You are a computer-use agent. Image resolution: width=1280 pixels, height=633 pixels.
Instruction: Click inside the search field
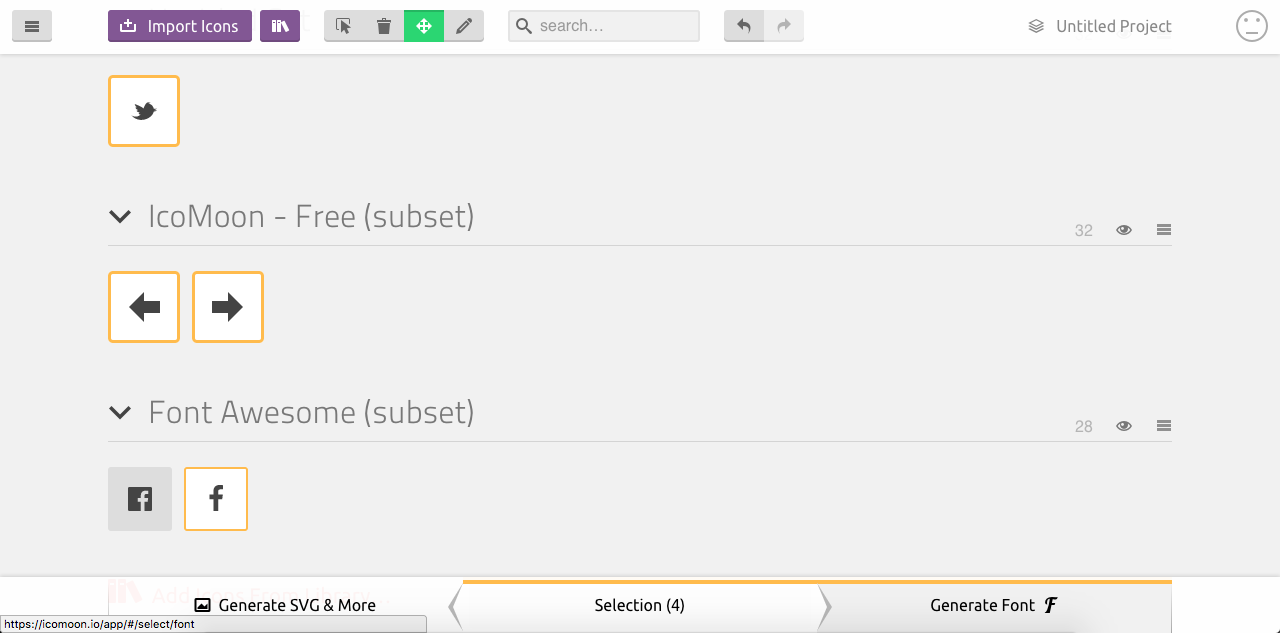(x=603, y=26)
